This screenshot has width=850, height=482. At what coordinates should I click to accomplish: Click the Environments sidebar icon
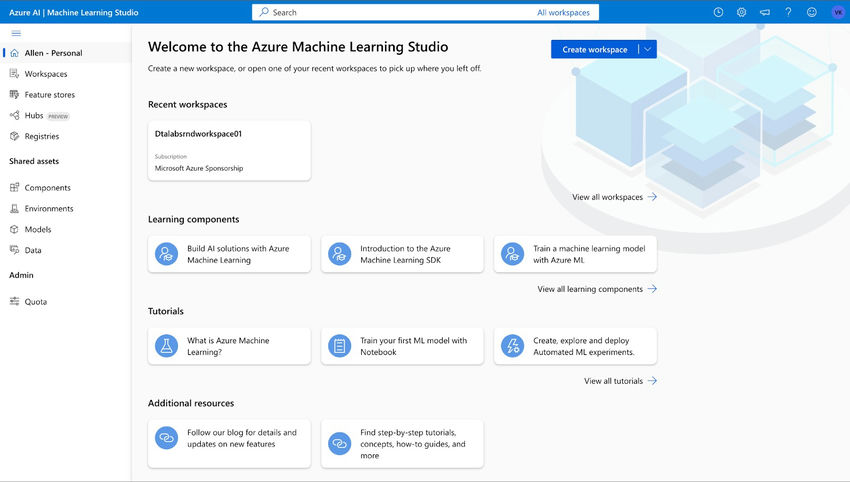tap(15, 208)
